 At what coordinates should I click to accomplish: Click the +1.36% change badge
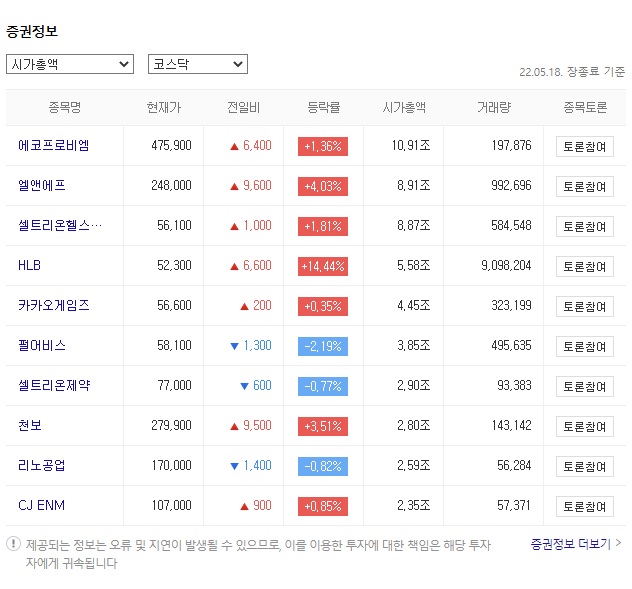coord(323,146)
